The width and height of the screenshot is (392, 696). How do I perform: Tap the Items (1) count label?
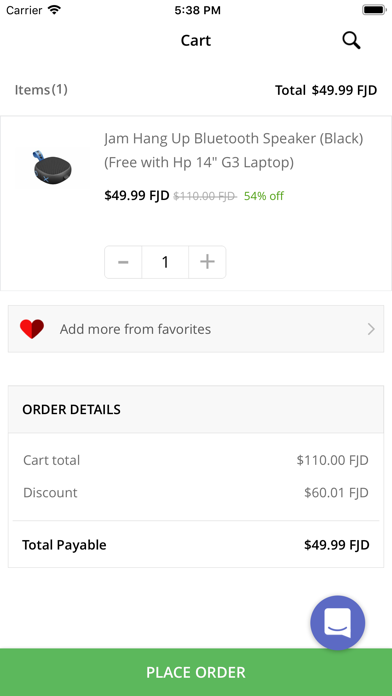[41, 90]
